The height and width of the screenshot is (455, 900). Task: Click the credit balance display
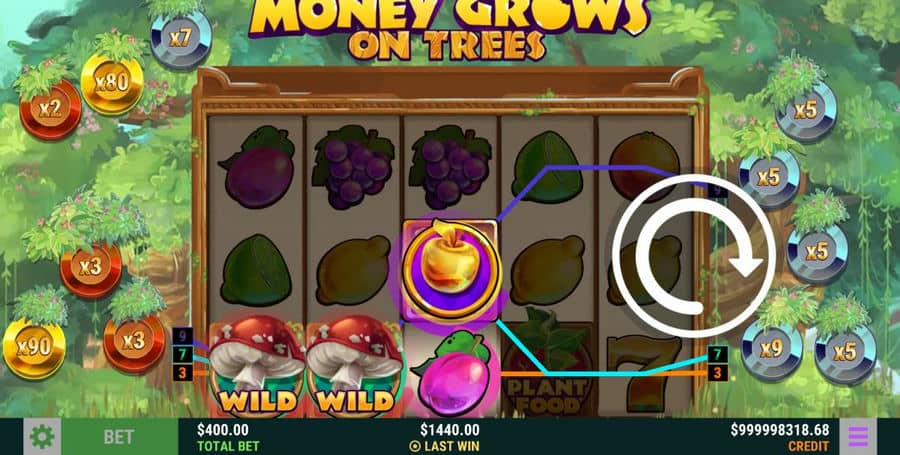(779, 437)
